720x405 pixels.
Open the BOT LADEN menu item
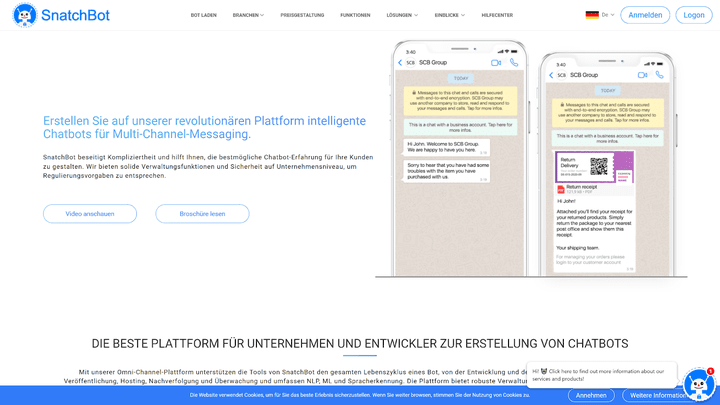(203, 15)
